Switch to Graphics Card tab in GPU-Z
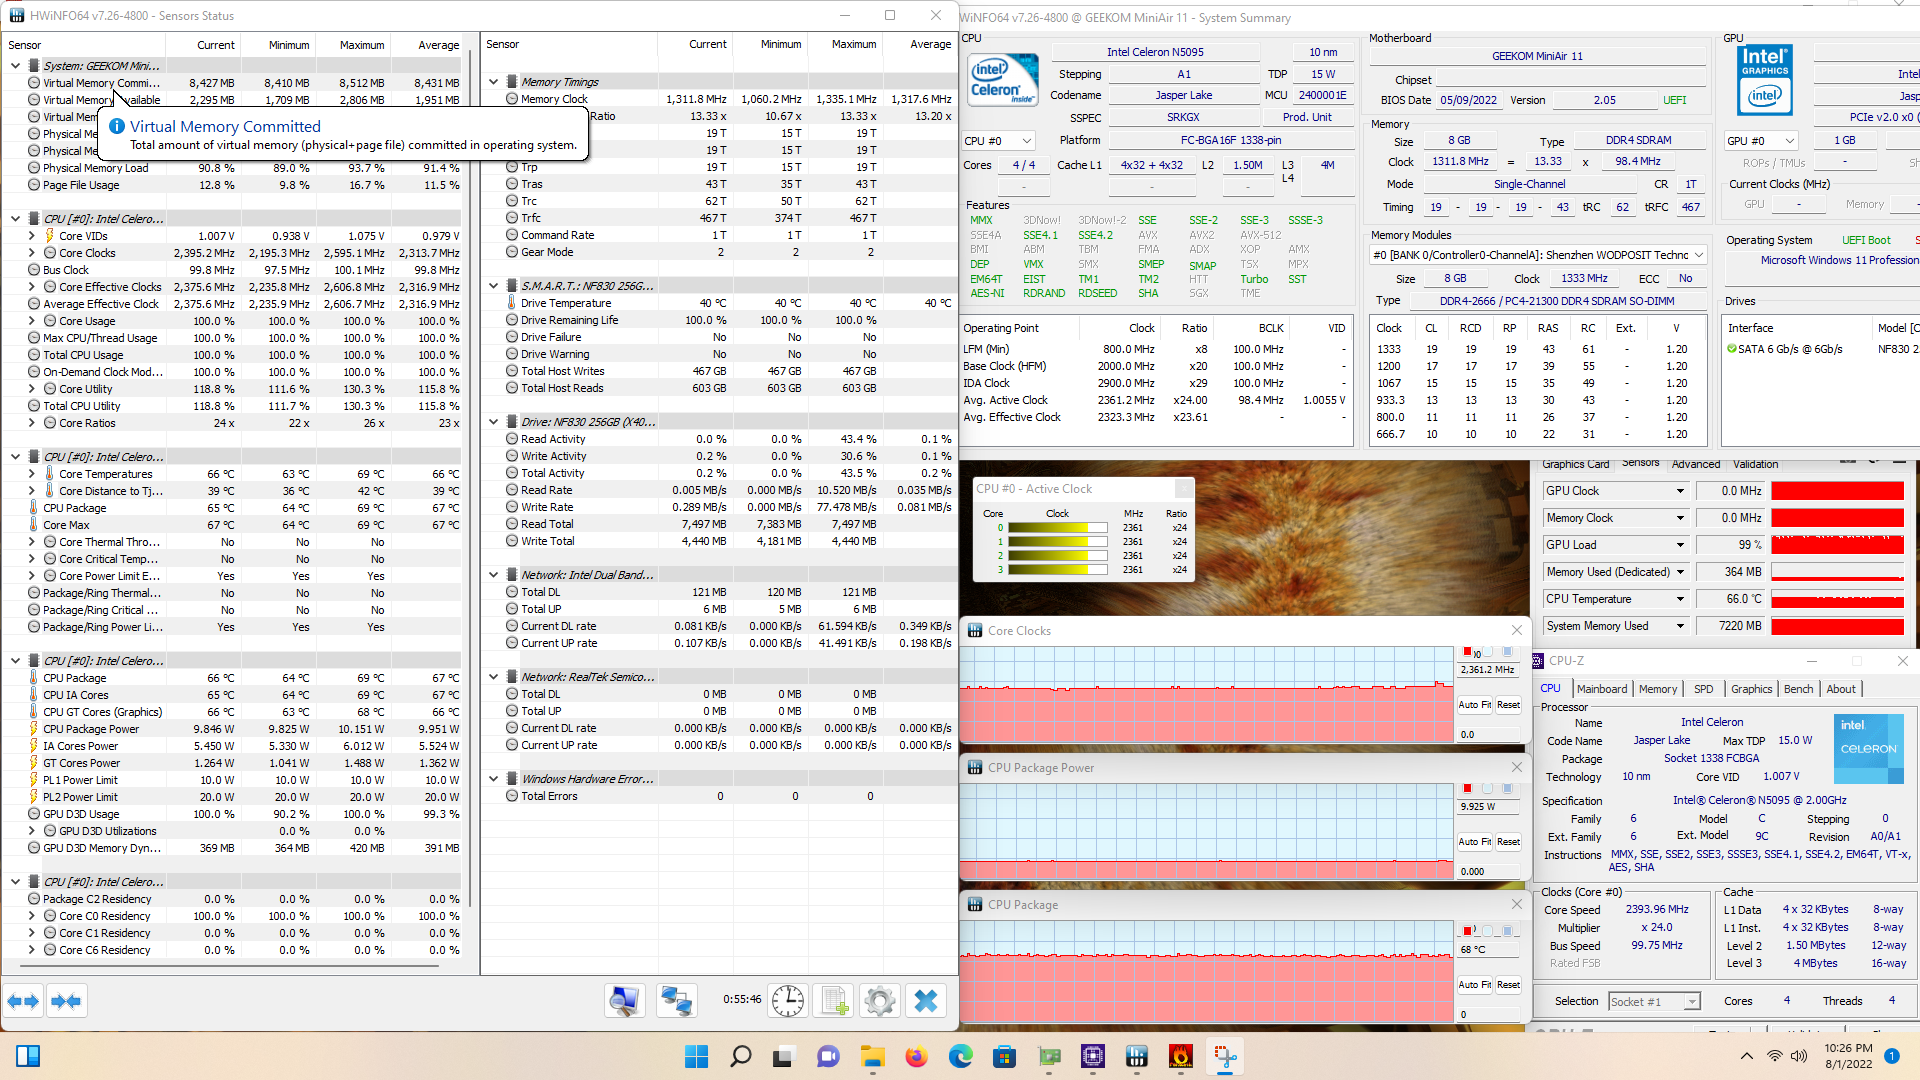This screenshot has width=1920, height=1080. point(1575,464)
